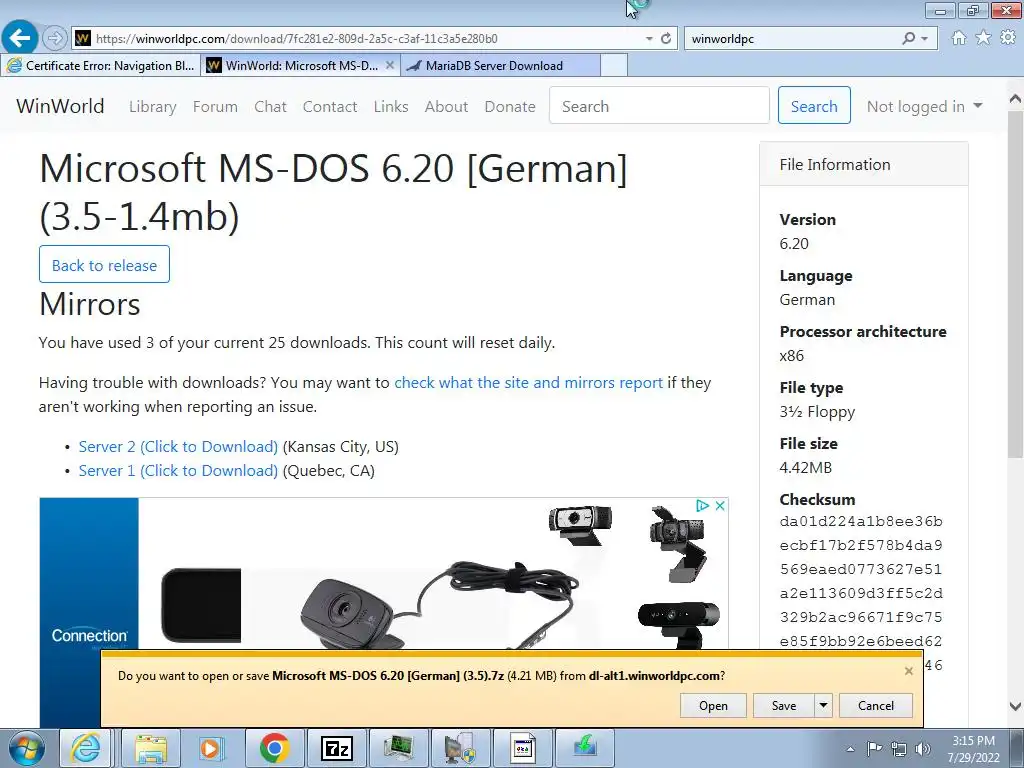Click the Back to release button
Screen dimensions: 1024x768
click(104, 264)
